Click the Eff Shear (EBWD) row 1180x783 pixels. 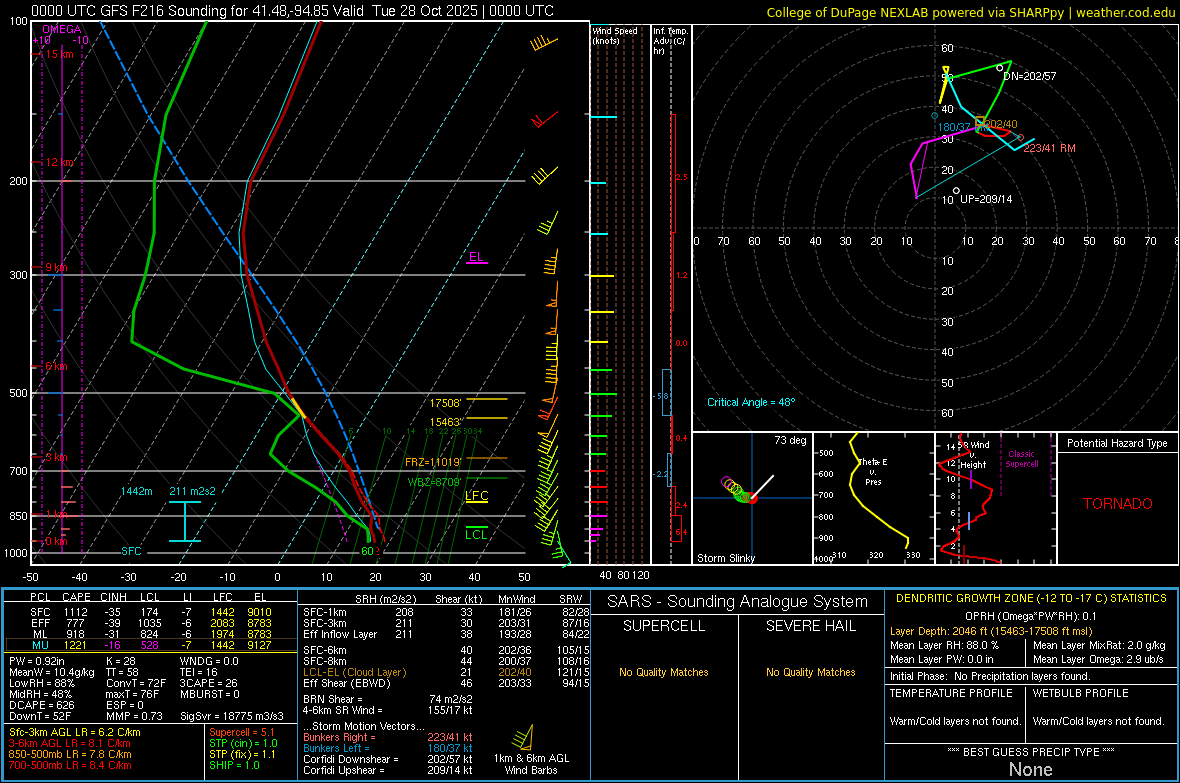click(x=446, y=684)
